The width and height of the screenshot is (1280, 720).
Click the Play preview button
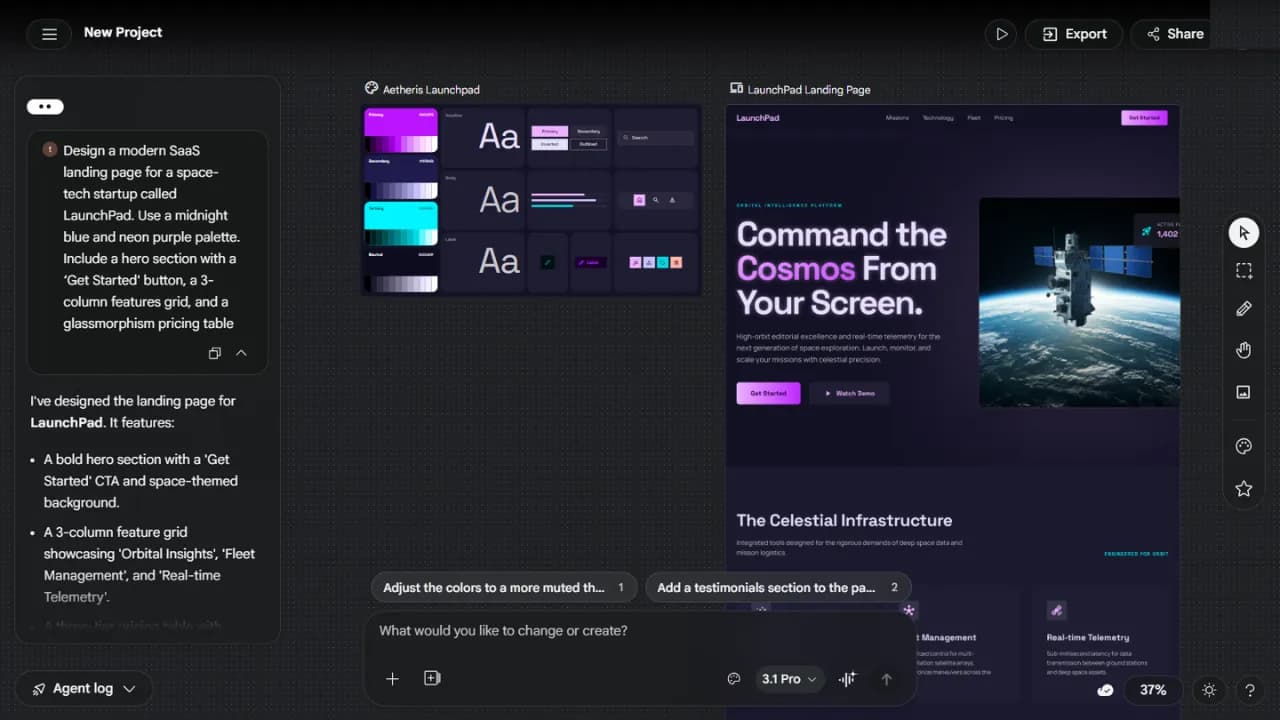tap(1000, 34)
